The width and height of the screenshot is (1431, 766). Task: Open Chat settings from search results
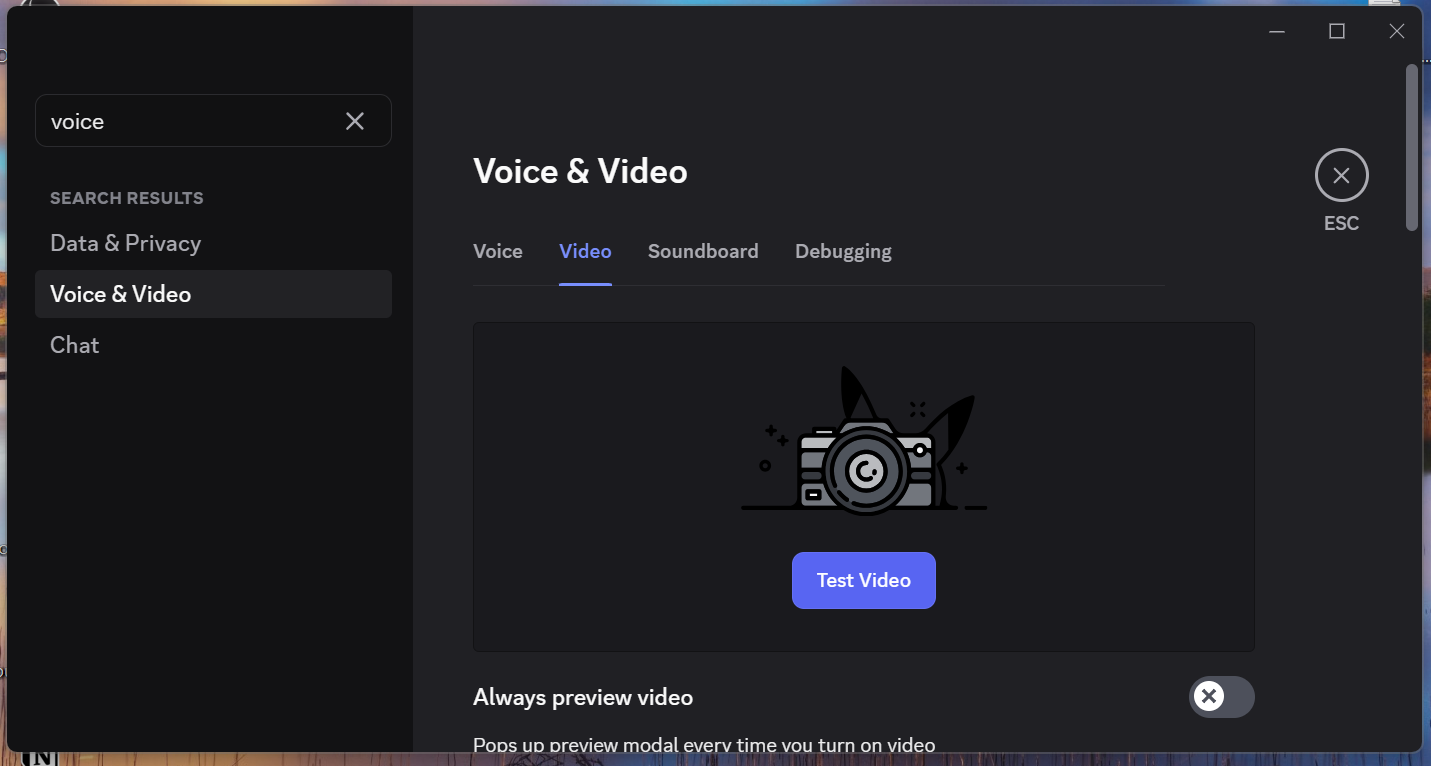(x=213, y=345)
